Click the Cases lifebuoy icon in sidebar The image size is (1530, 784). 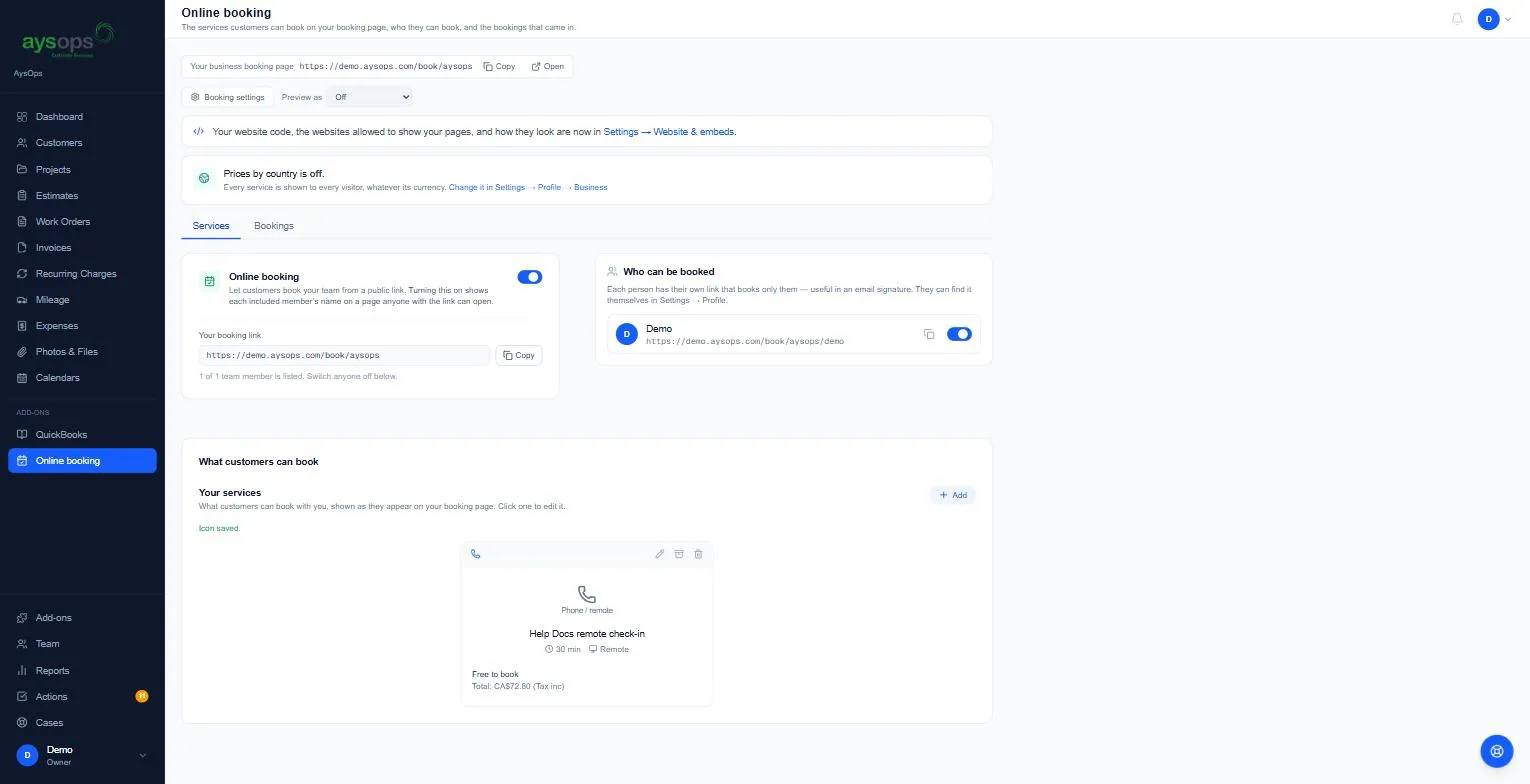tap(22, 723)
